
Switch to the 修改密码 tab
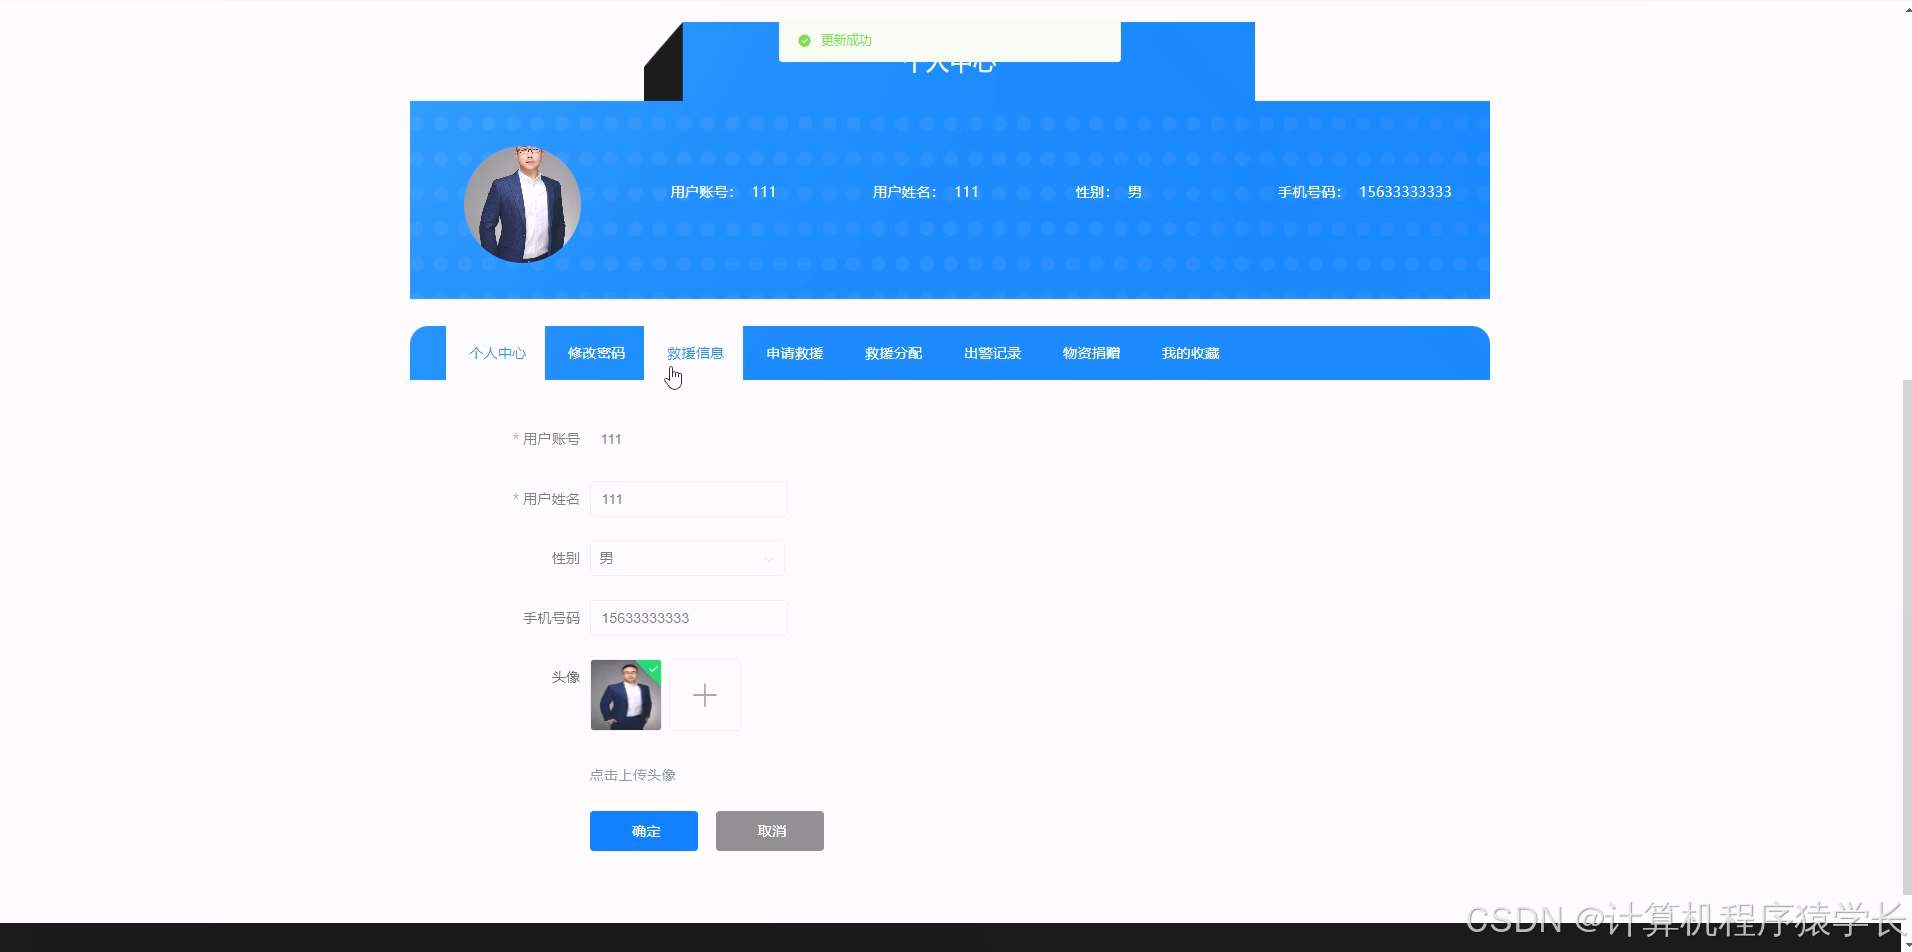[x=594, y=352]
